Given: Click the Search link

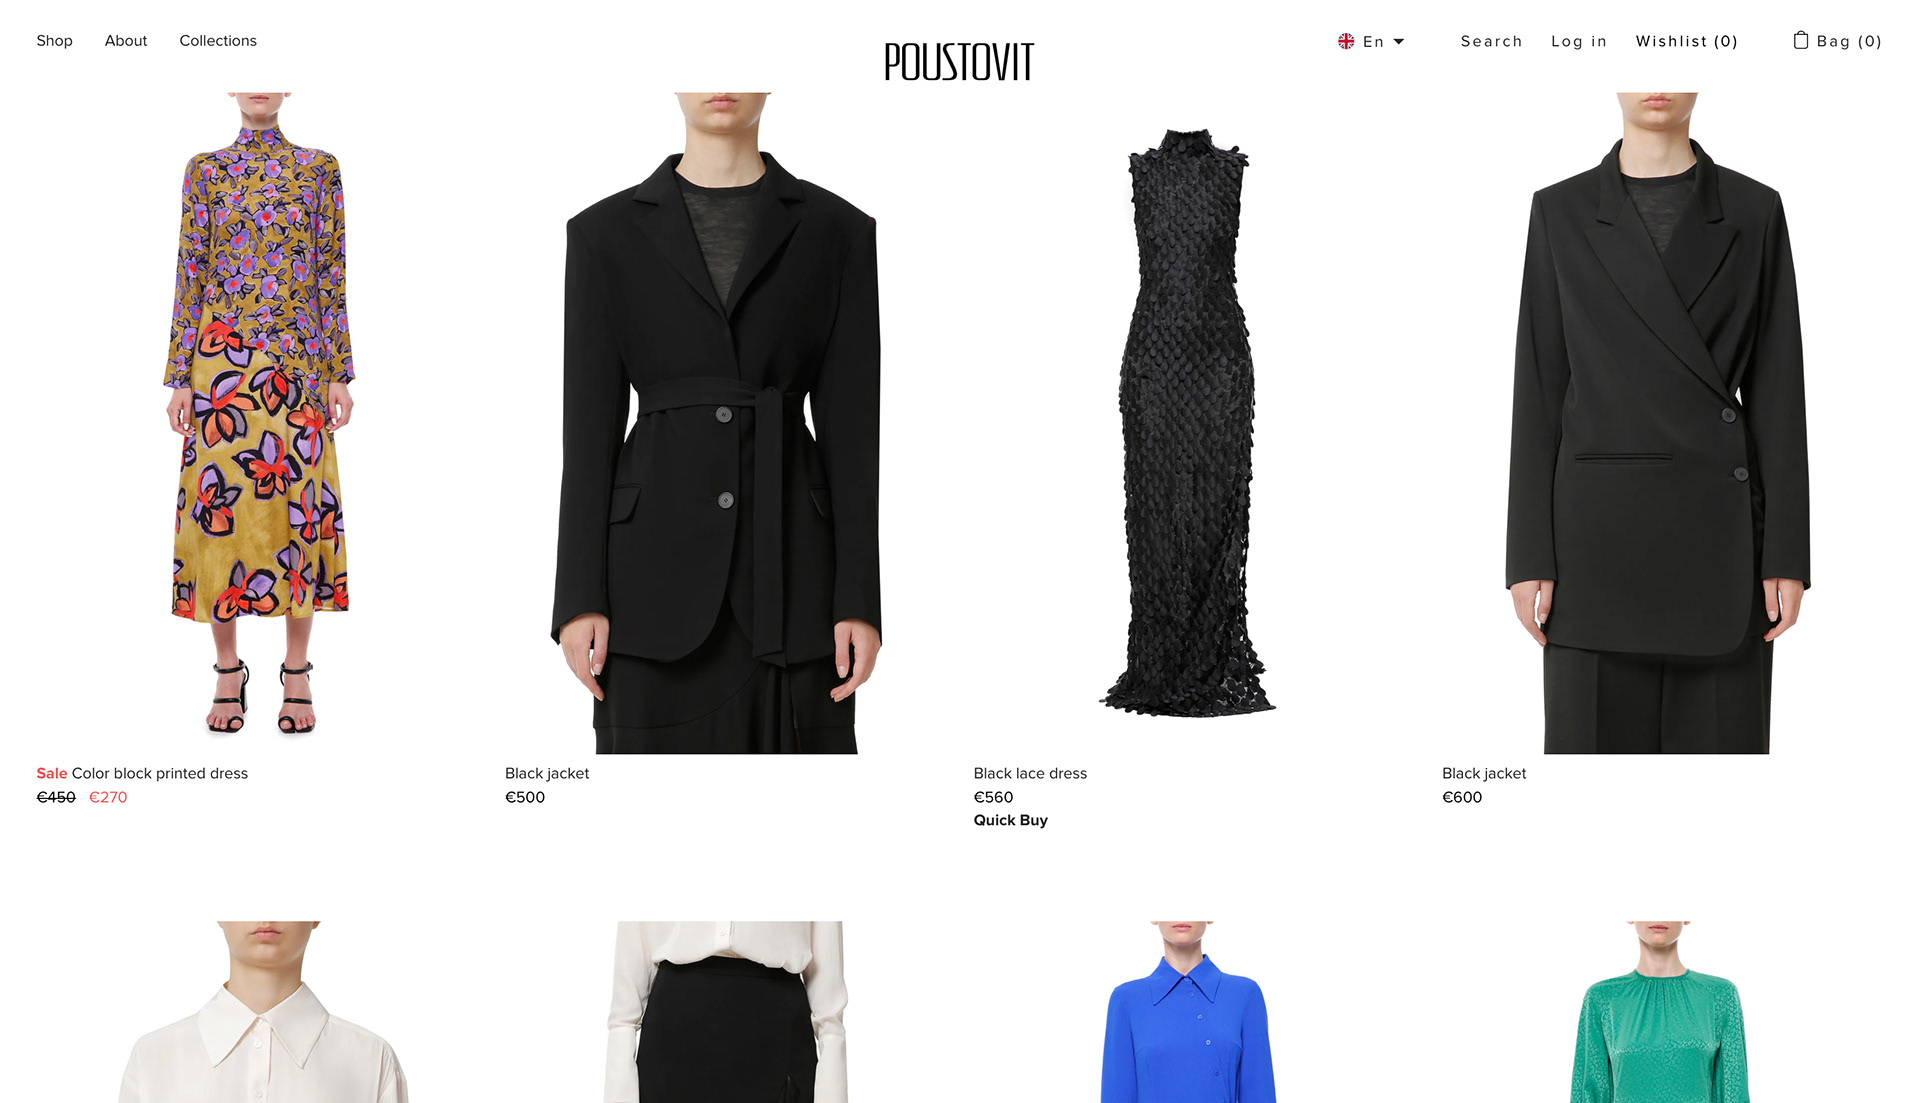Looking at the screenshot, I should coord(1491,41).
